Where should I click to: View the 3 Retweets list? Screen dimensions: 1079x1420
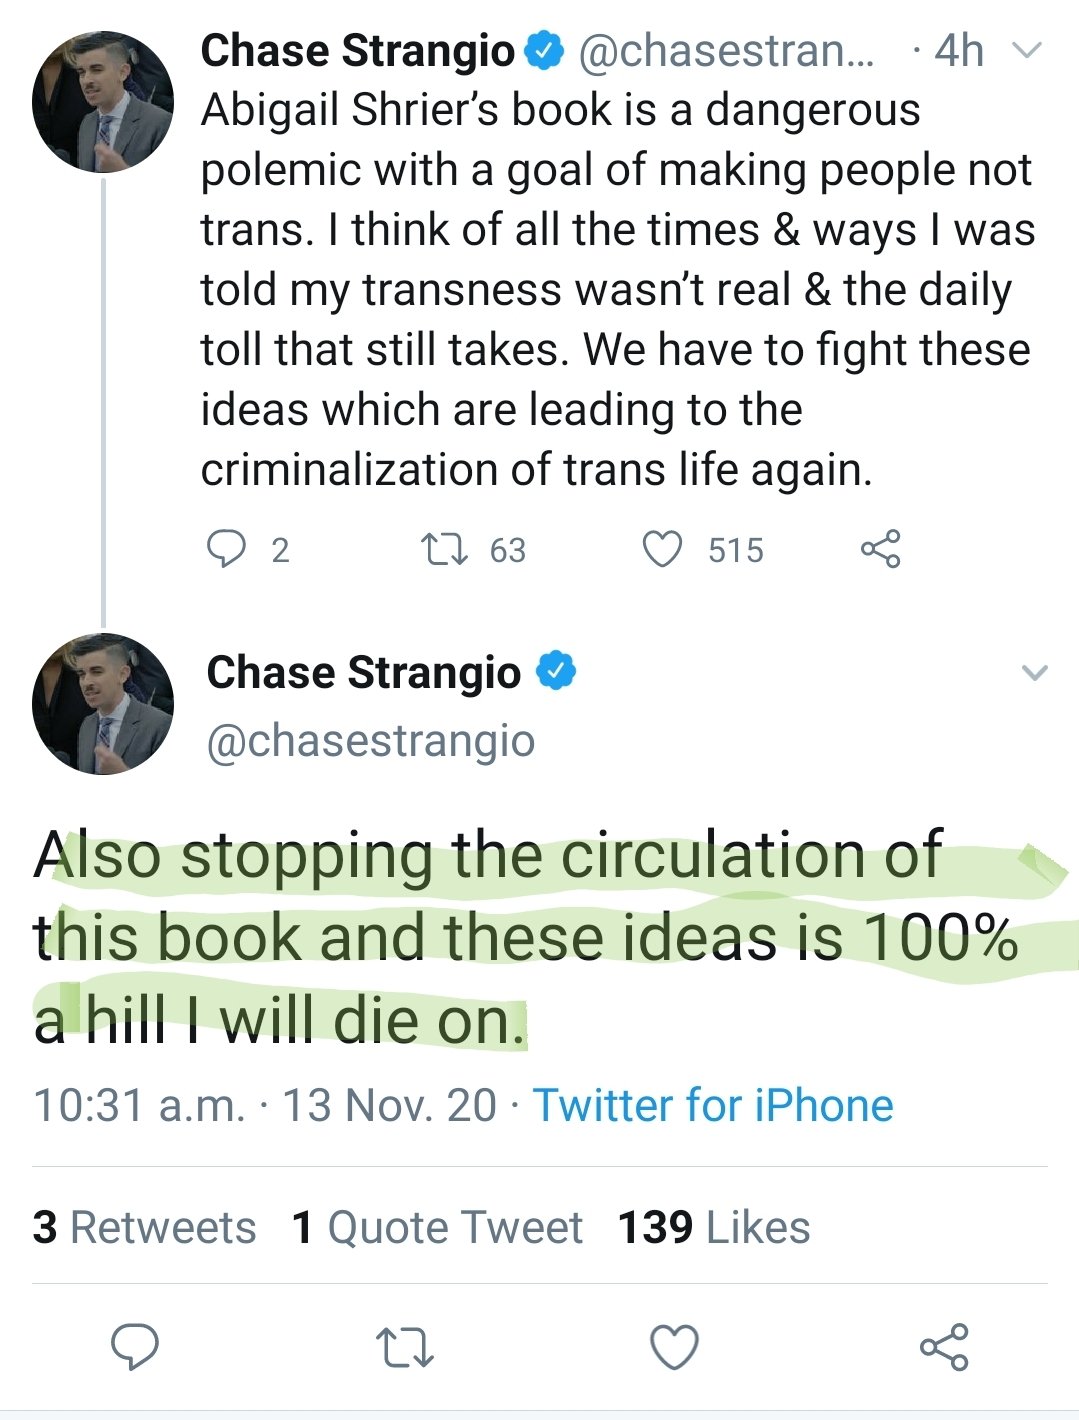tap(144, 1227)
